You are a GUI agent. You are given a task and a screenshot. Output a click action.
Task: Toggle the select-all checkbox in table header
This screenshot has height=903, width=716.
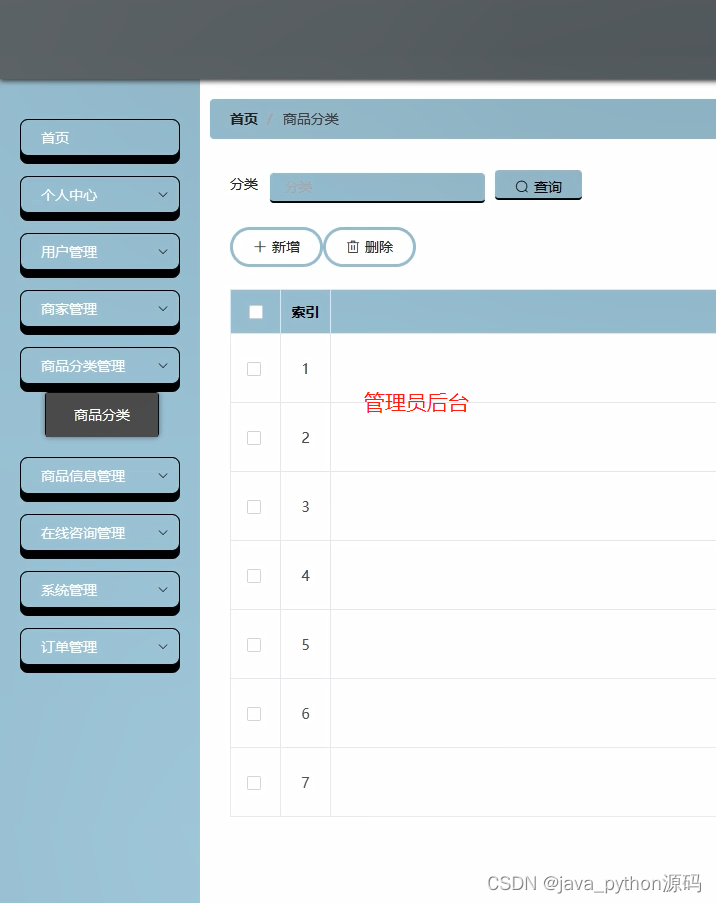click(x=256, y=312)
